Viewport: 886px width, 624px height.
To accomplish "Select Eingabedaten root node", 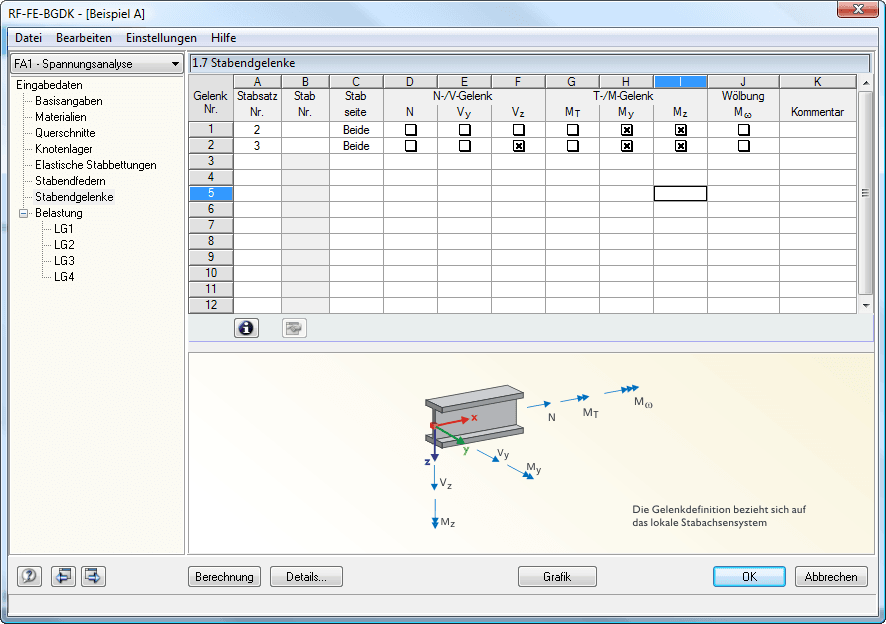I will tap(49, 85).
